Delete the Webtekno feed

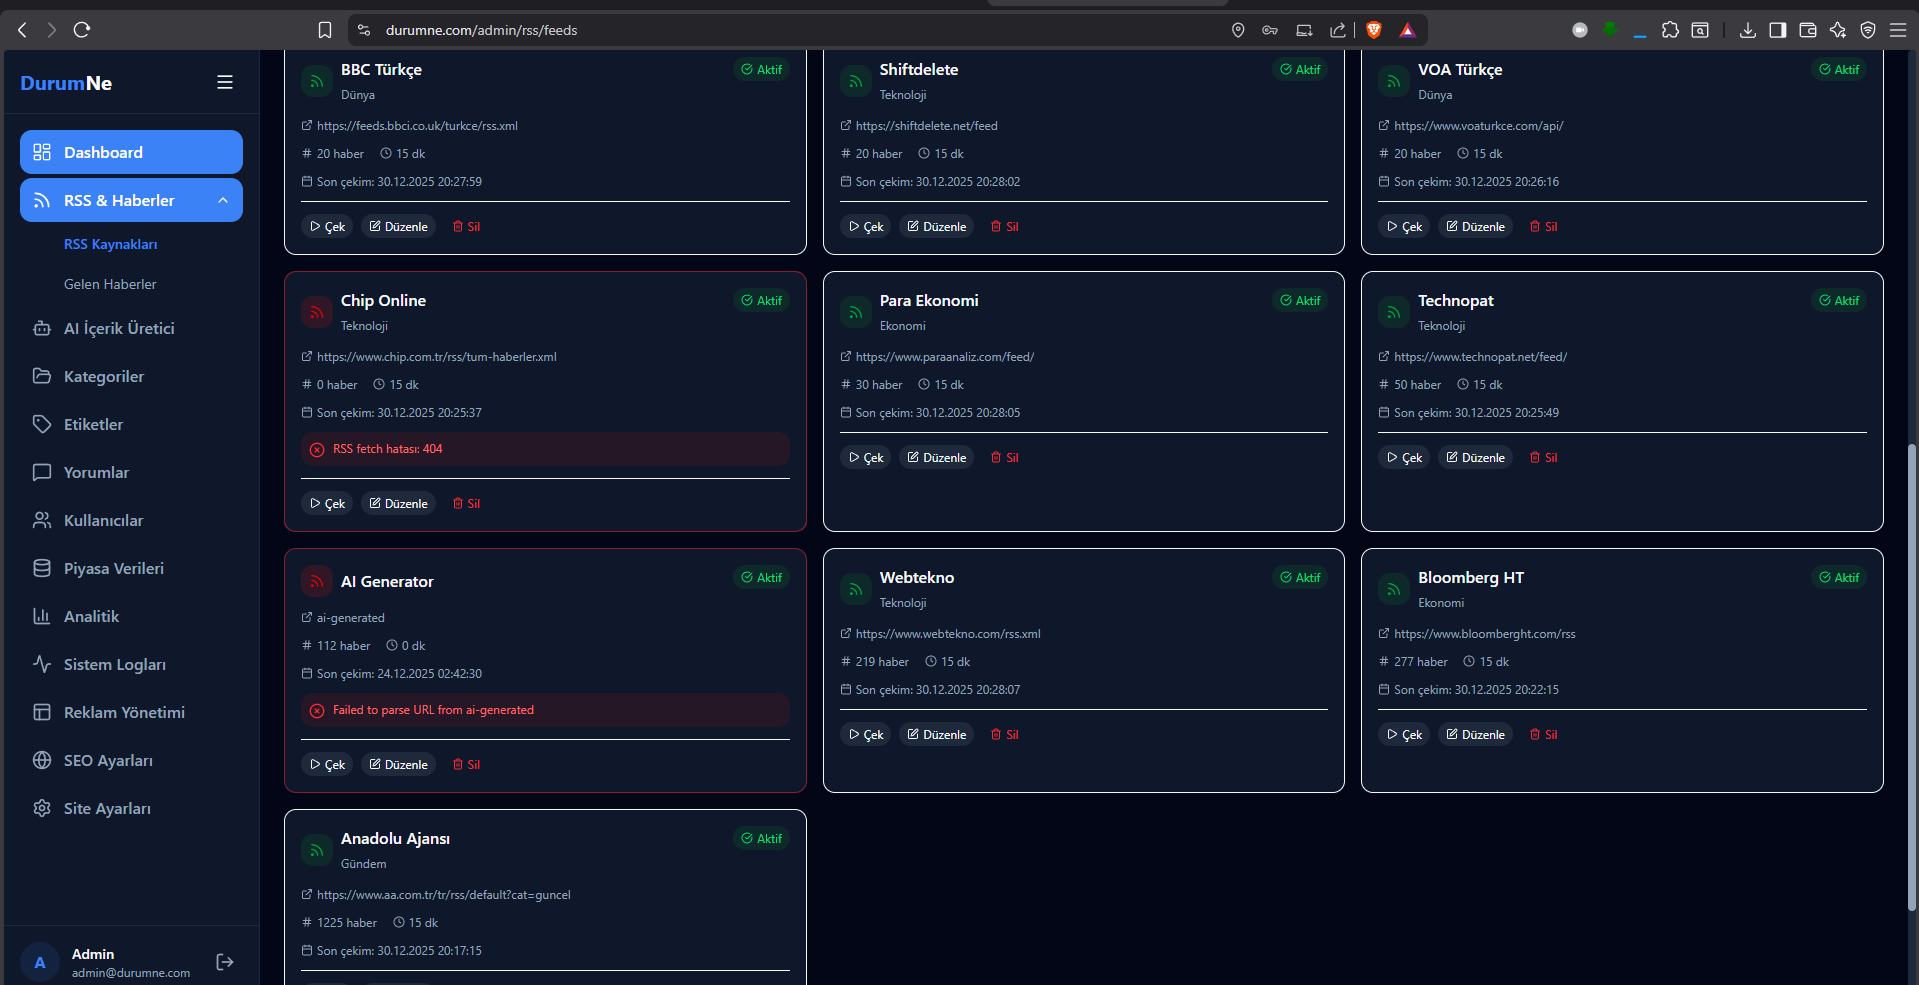pos(1005,735)
